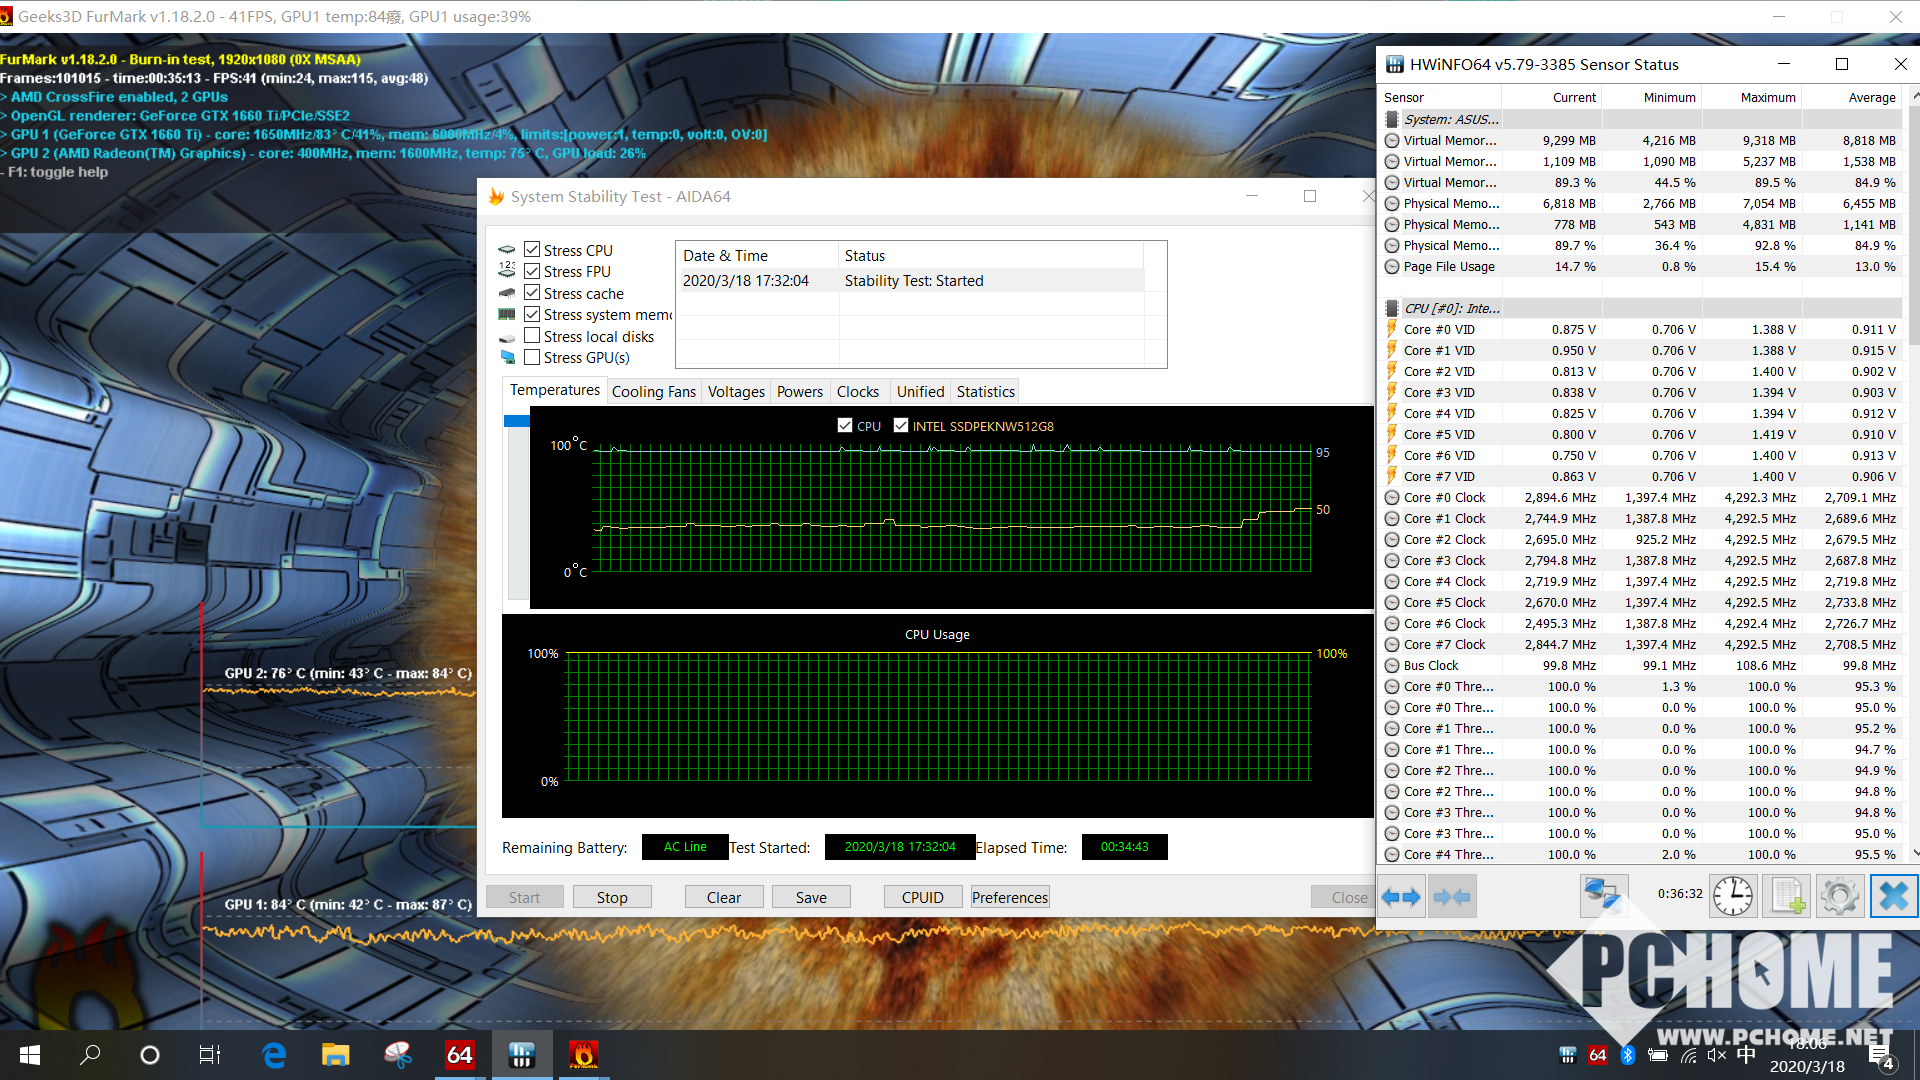The image size is (1920, 1080).
Task: Click the HWiNFO Minimum column header
Action: (1651, 97)
